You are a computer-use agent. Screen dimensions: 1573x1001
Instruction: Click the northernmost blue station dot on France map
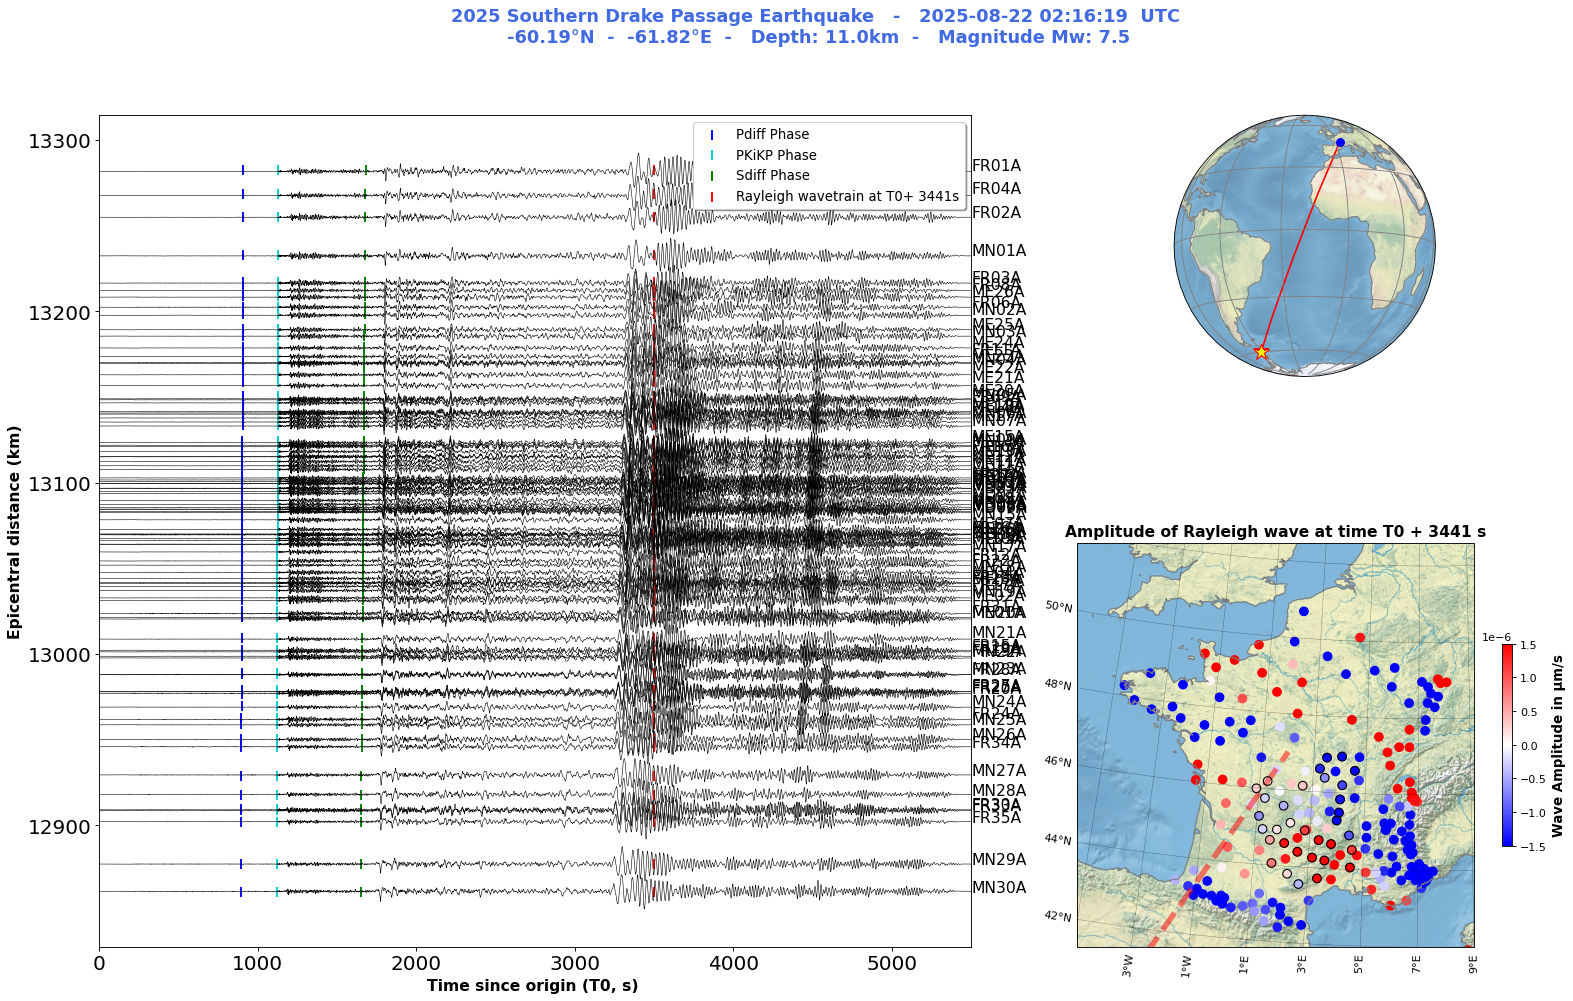click(1303, 611)
